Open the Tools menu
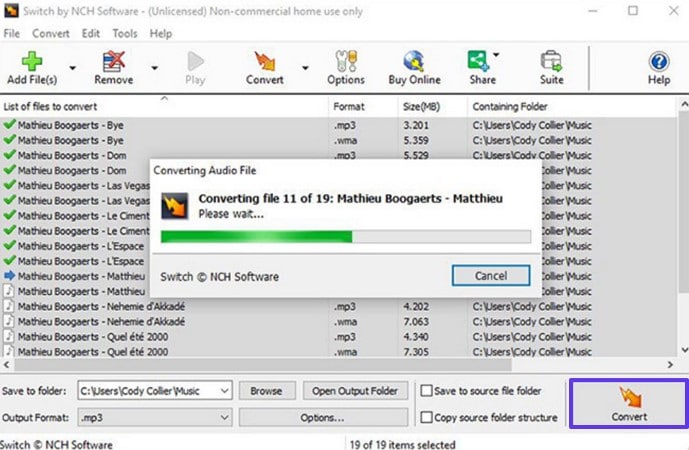This screenshot has height=450, width=689. click(x=125, y=33)
